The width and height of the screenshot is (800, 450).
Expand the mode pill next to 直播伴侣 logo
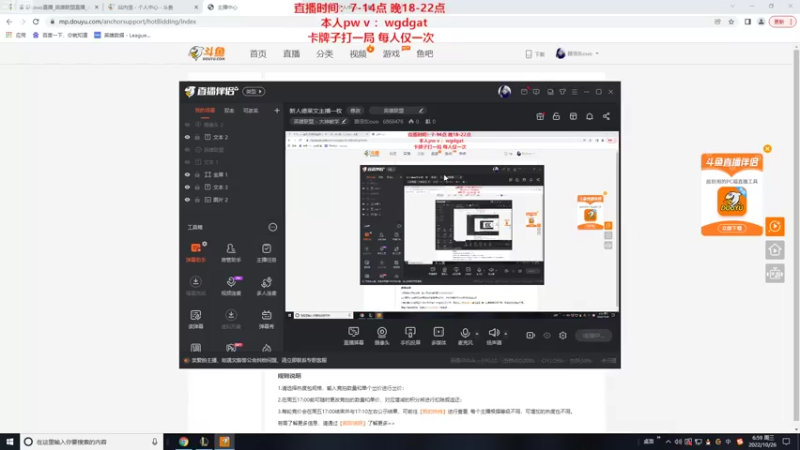coord(254,92)
